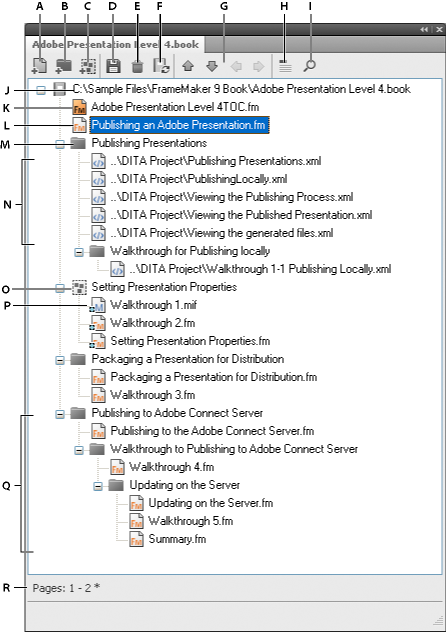Click the folder icon of Packaging a Presentation for Distribution
This screenshot has width=446, height=632.
[79, 359]
